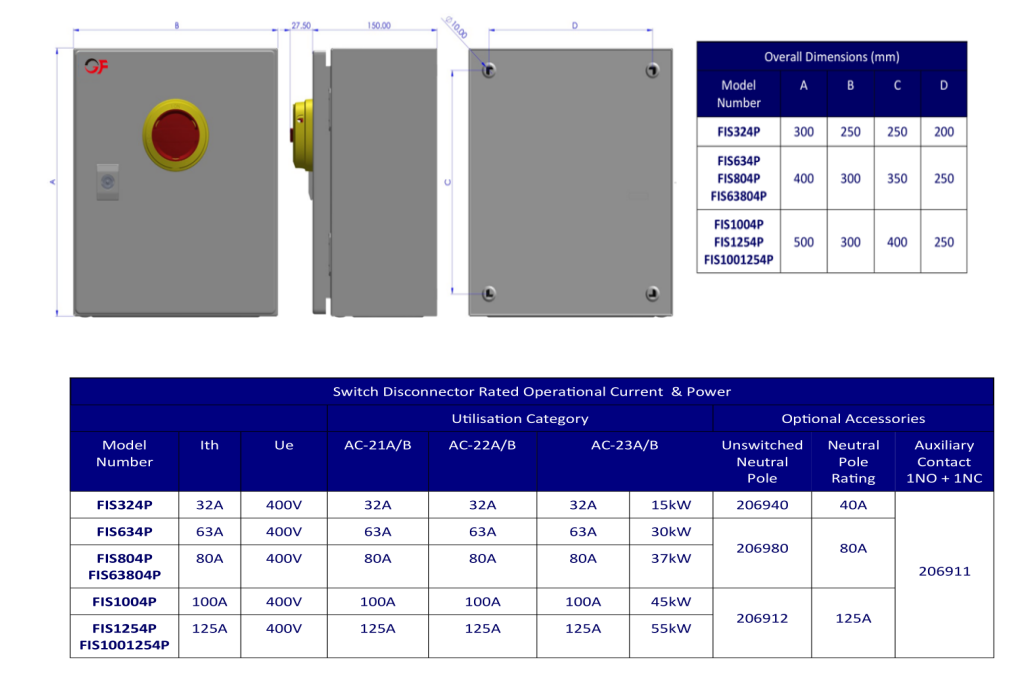This screenshot has width=1026, height=673.
Task: Select the Optional Accessories column header
Action: point(853,419)
